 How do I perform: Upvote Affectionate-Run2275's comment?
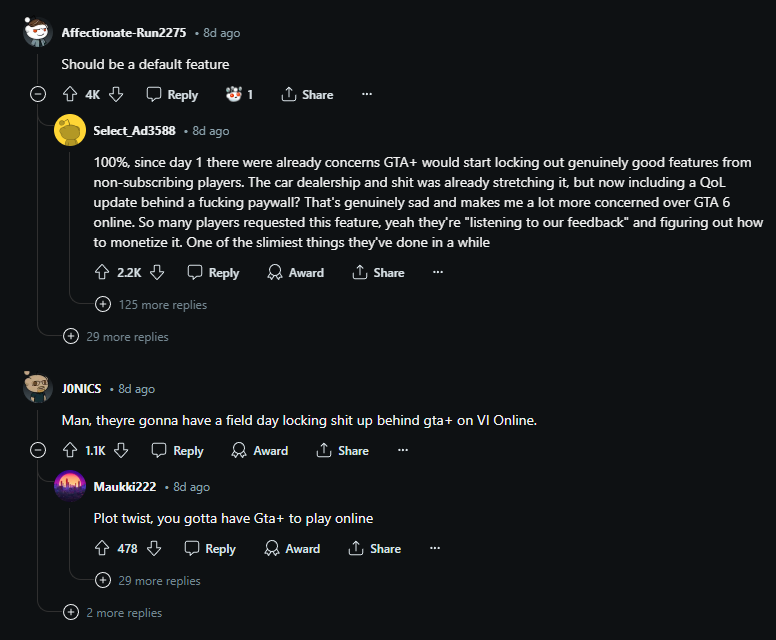coord(70,94)
